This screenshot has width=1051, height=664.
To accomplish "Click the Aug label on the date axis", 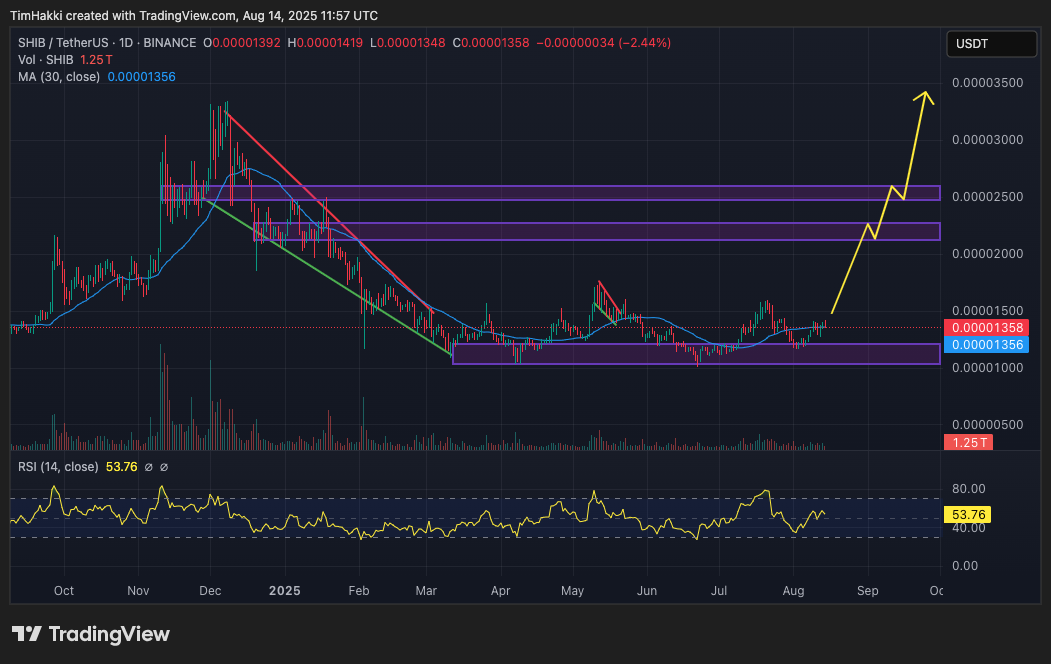I will [793, 591].
